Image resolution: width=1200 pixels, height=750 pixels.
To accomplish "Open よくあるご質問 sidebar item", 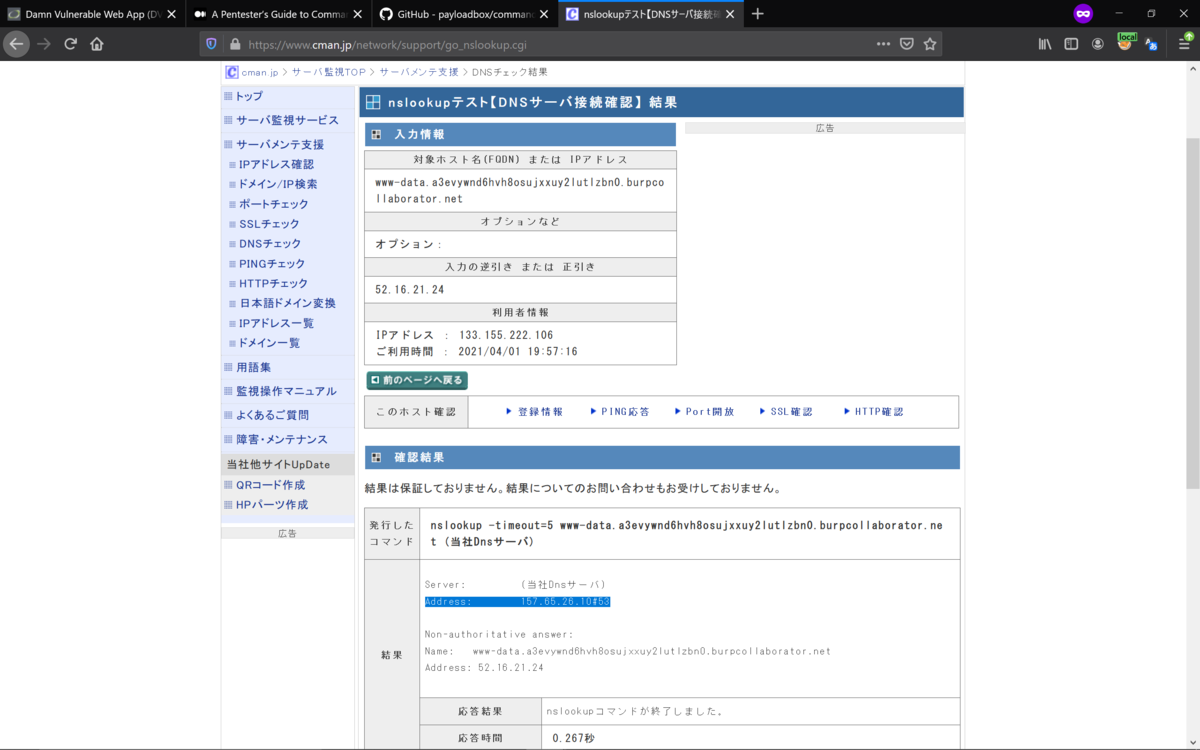I will click(271, 415).
